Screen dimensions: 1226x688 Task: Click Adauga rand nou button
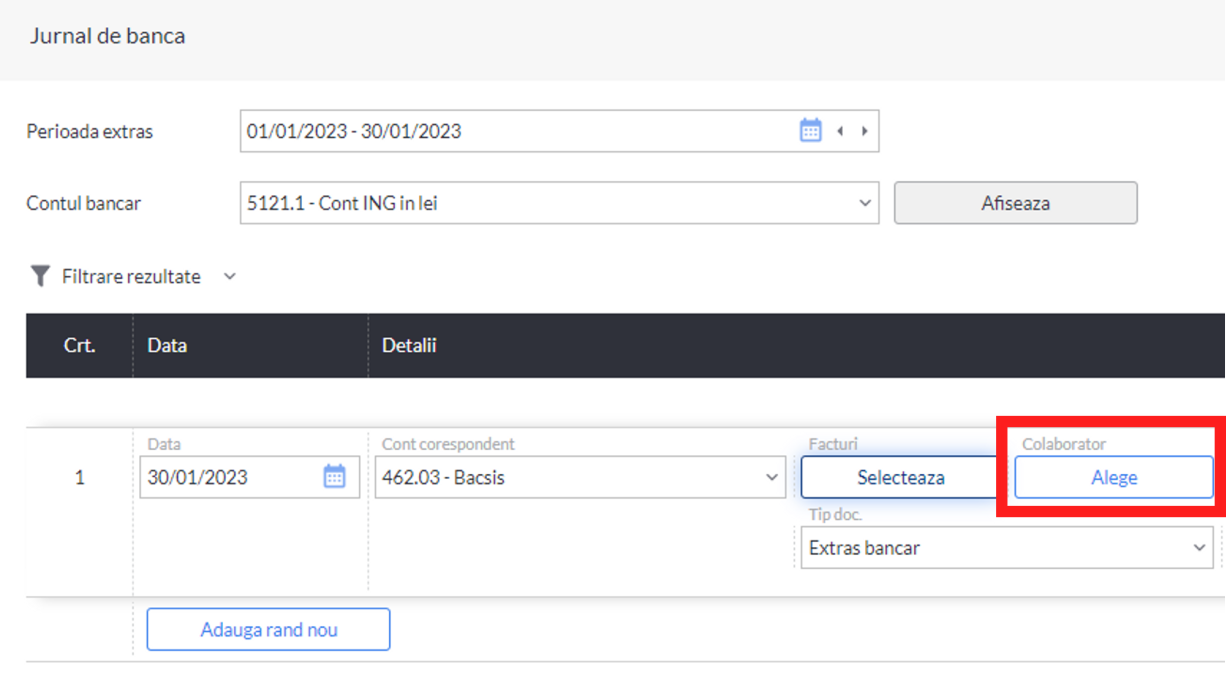[x=268, y=630]
